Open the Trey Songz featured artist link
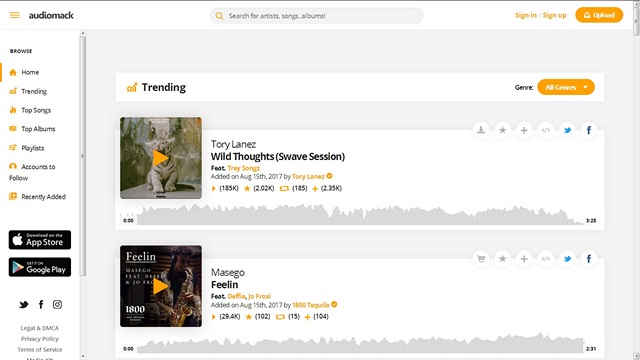This screenshot has width=640, height=360. tap(244, 168)
